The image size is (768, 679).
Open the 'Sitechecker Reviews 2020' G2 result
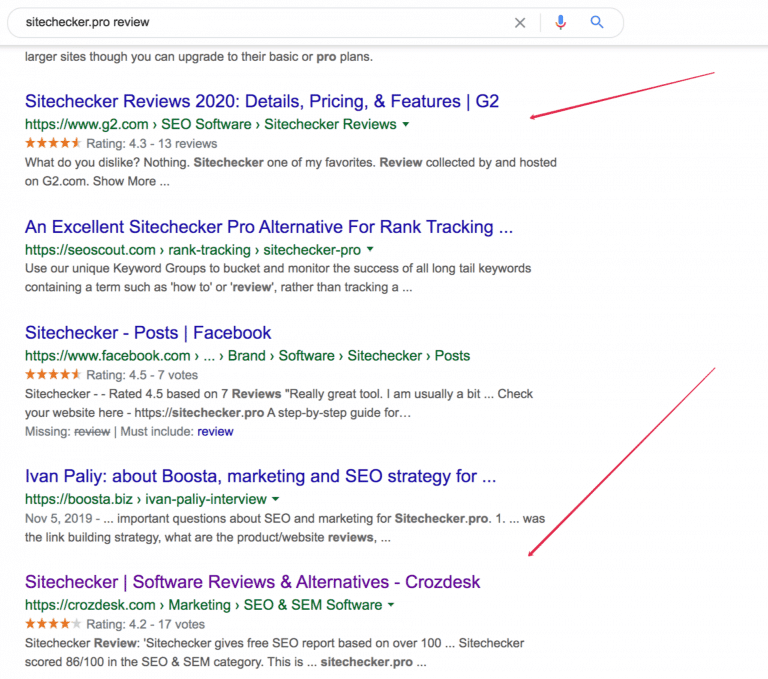262,101
